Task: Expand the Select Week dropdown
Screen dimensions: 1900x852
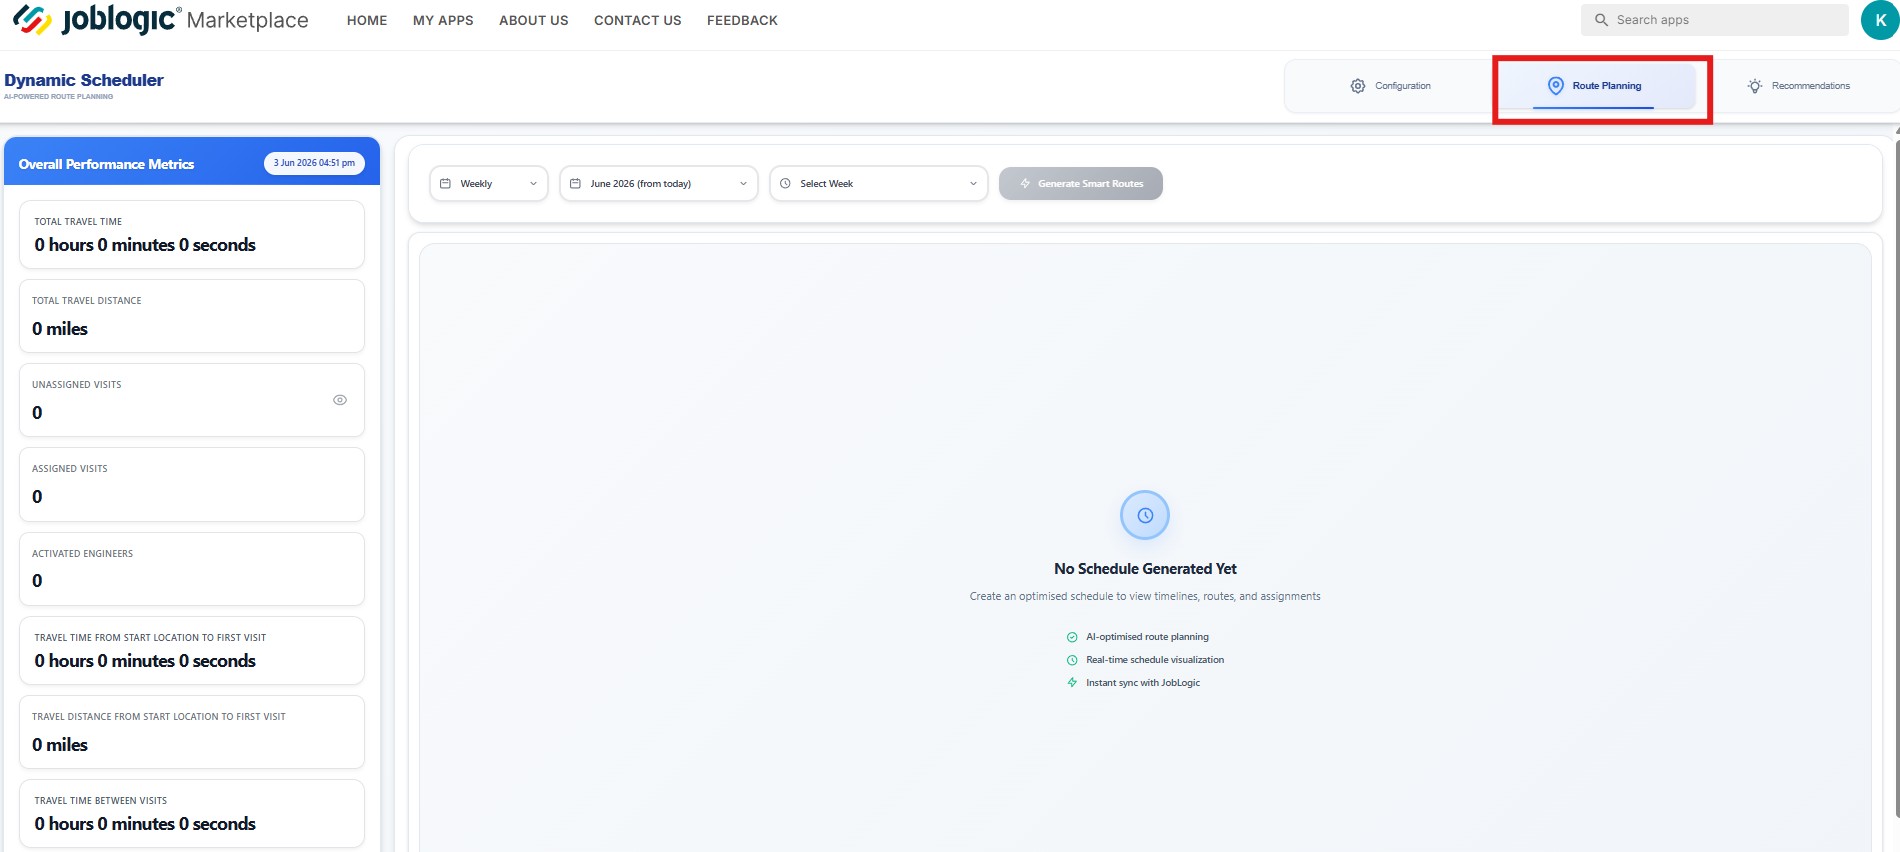Action: (879, 184)
